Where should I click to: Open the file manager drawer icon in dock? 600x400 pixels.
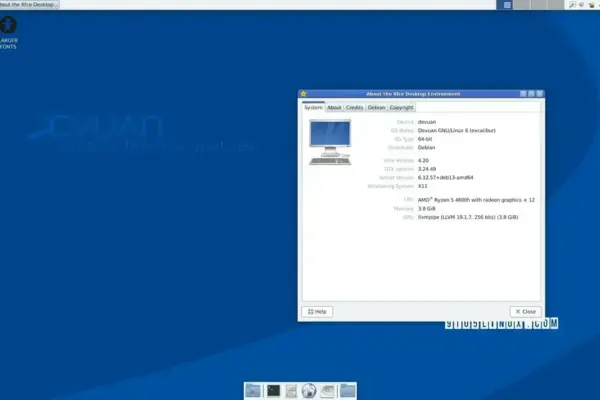[x=291, y=391]
